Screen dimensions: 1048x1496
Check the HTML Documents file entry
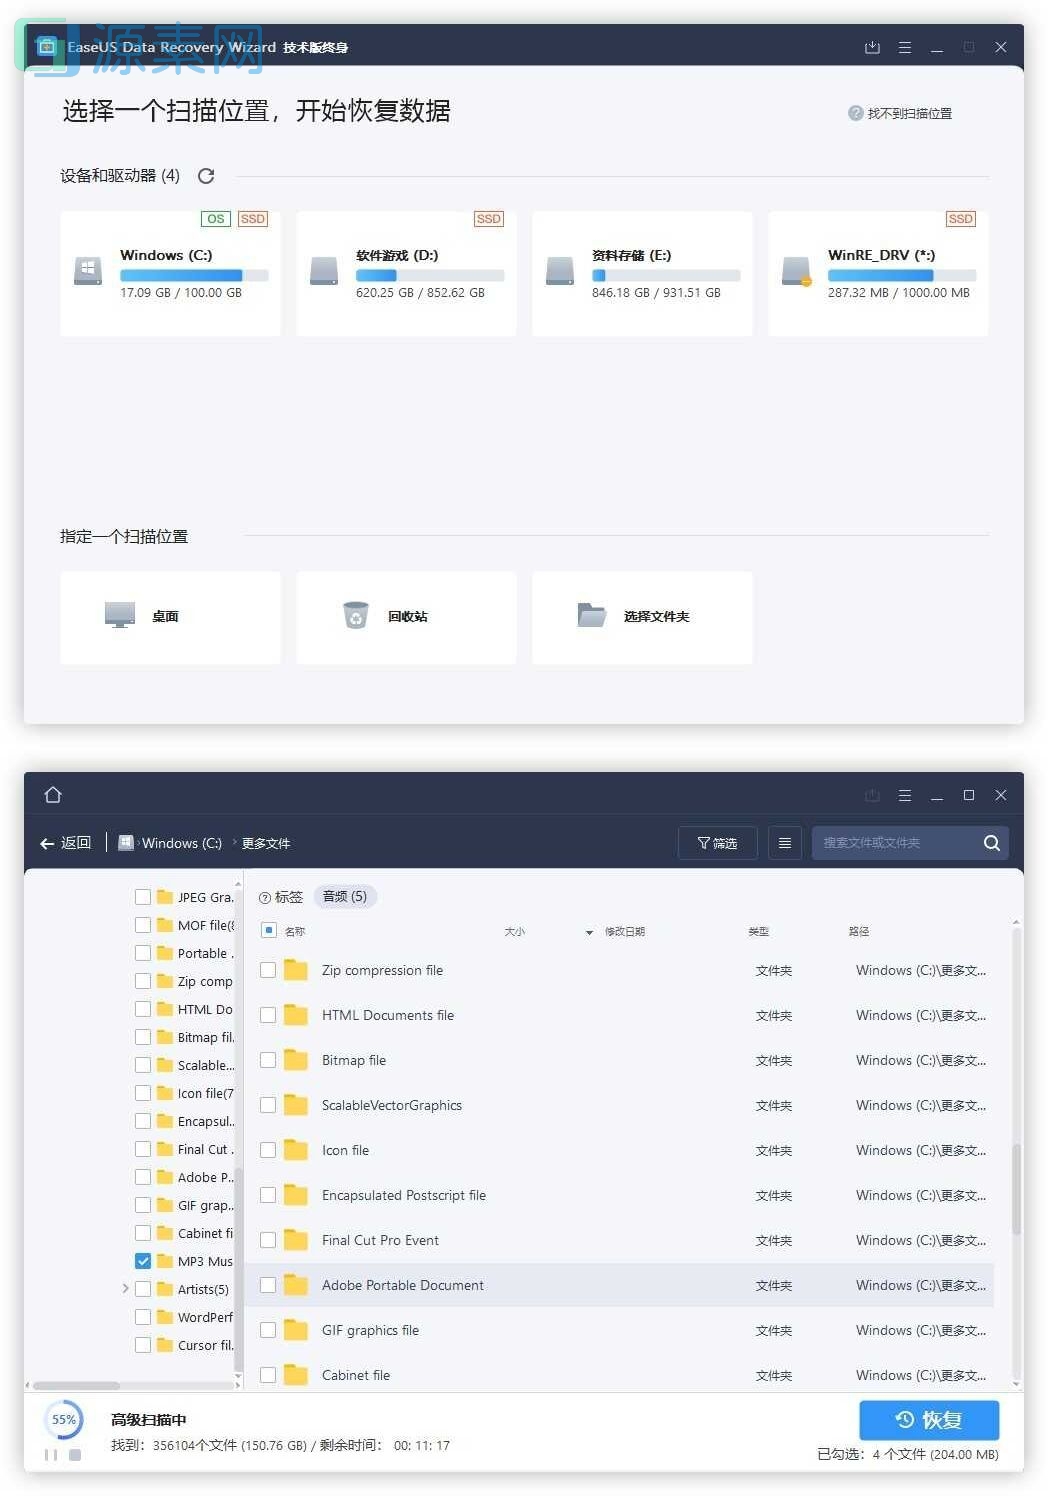point(267,1015)
